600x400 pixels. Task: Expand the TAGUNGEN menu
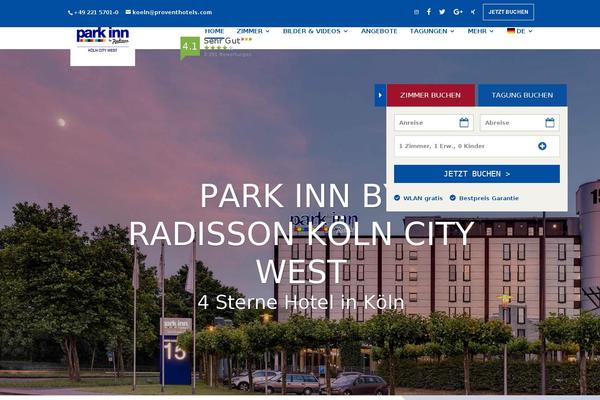[x=432, y=31]
